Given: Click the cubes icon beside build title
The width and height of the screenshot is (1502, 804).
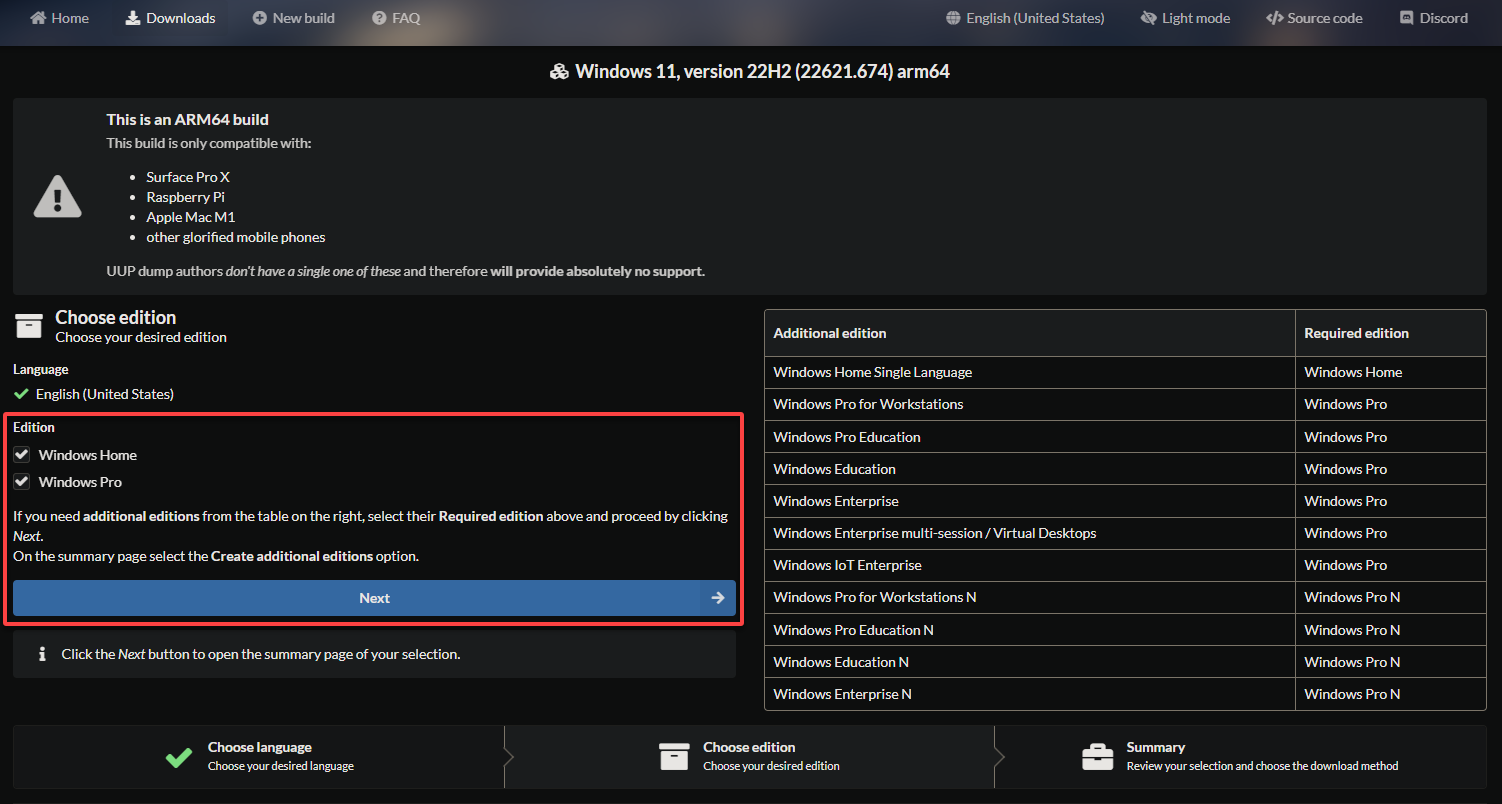Looking at the screenshot, I should (x=560, y=72).
